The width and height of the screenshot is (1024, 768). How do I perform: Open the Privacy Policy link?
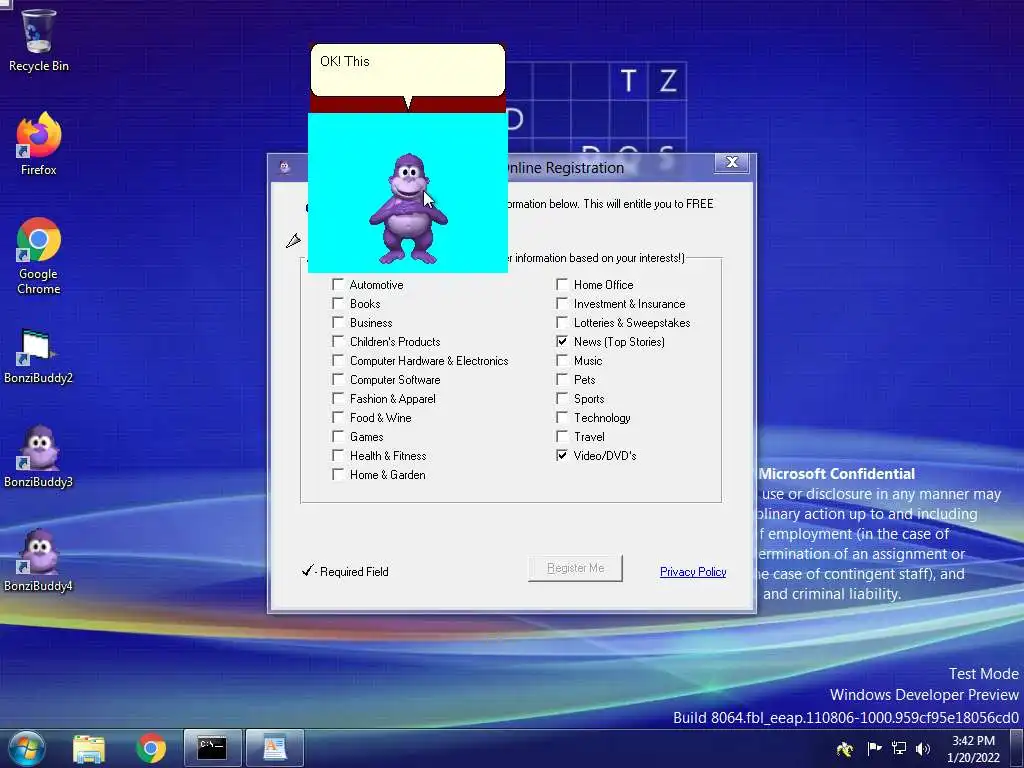click(693, 571)
